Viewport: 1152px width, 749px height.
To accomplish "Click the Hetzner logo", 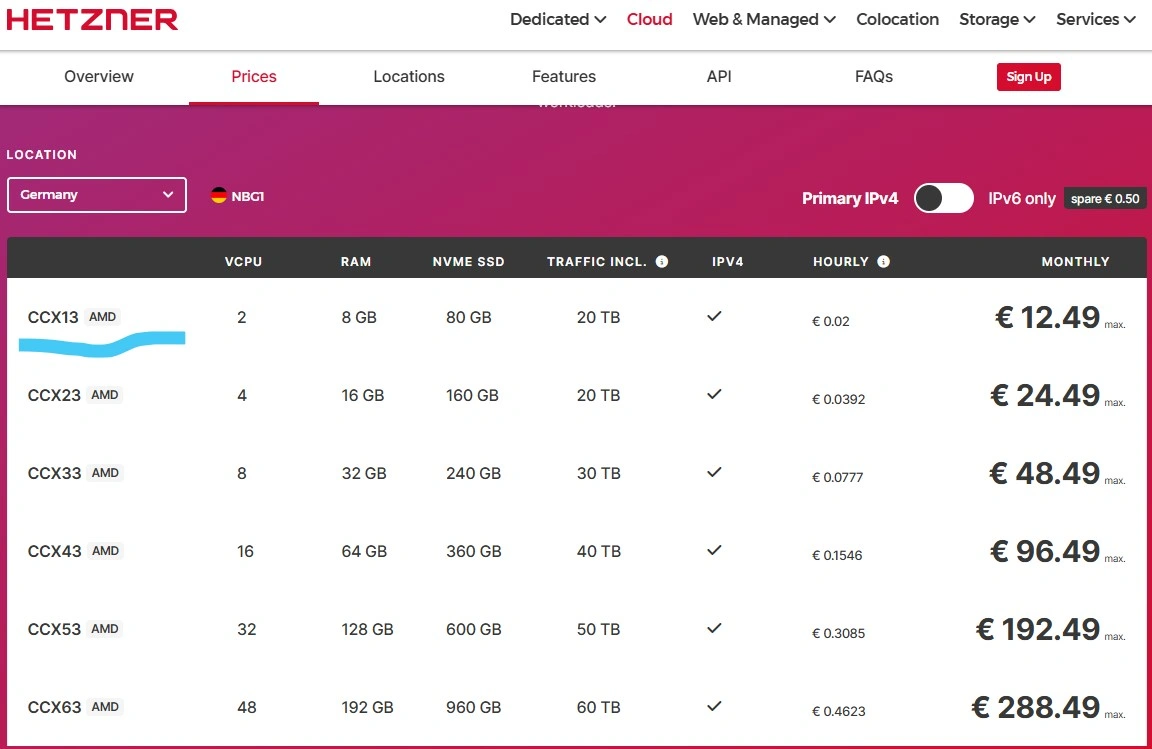I will click(92, 19).
